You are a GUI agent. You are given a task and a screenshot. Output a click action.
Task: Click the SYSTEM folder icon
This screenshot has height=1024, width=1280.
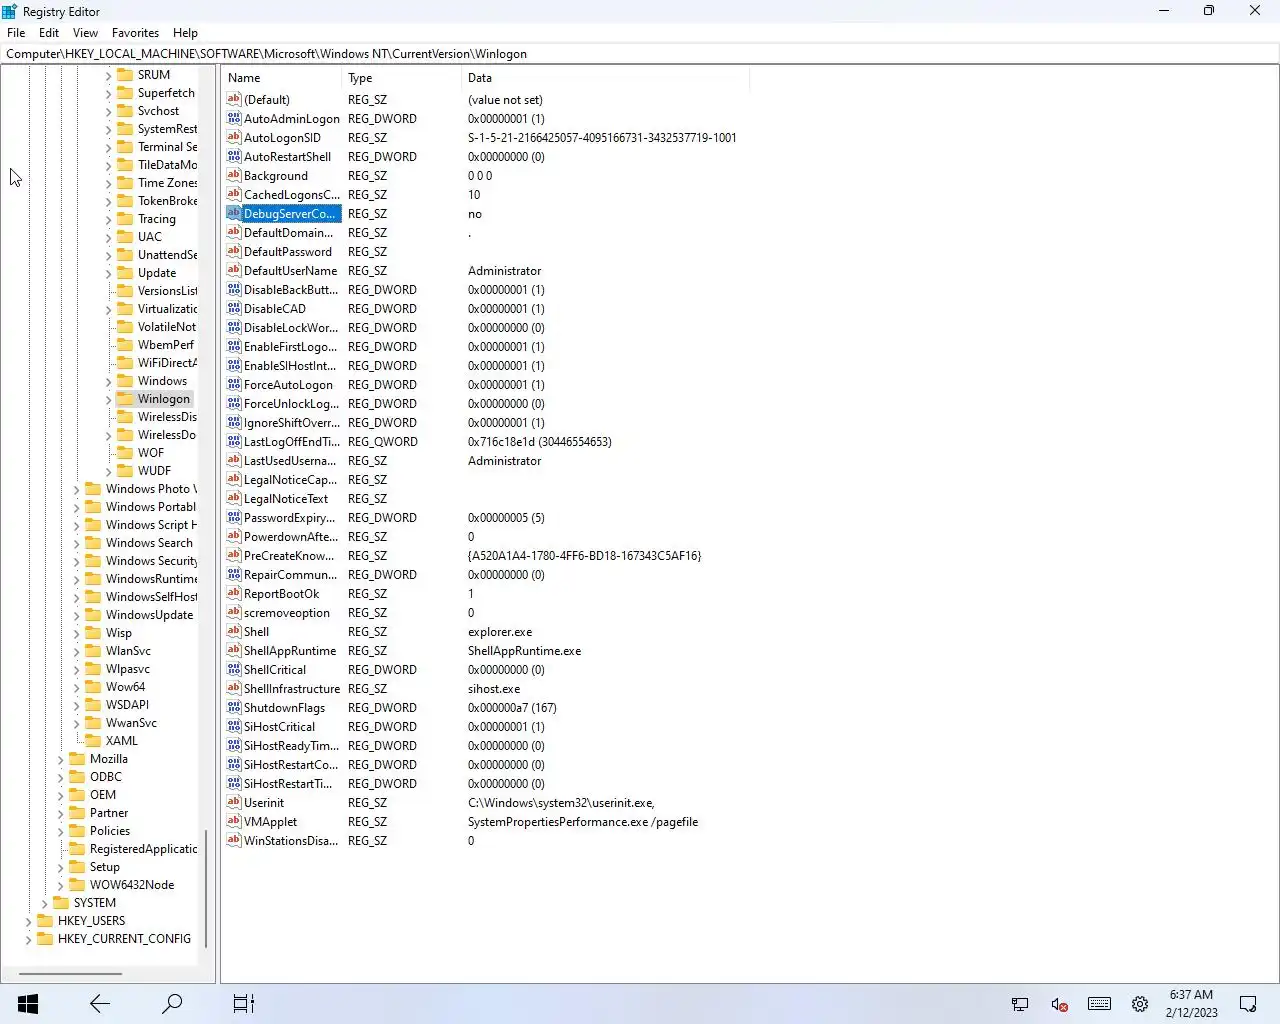point(61,902)
